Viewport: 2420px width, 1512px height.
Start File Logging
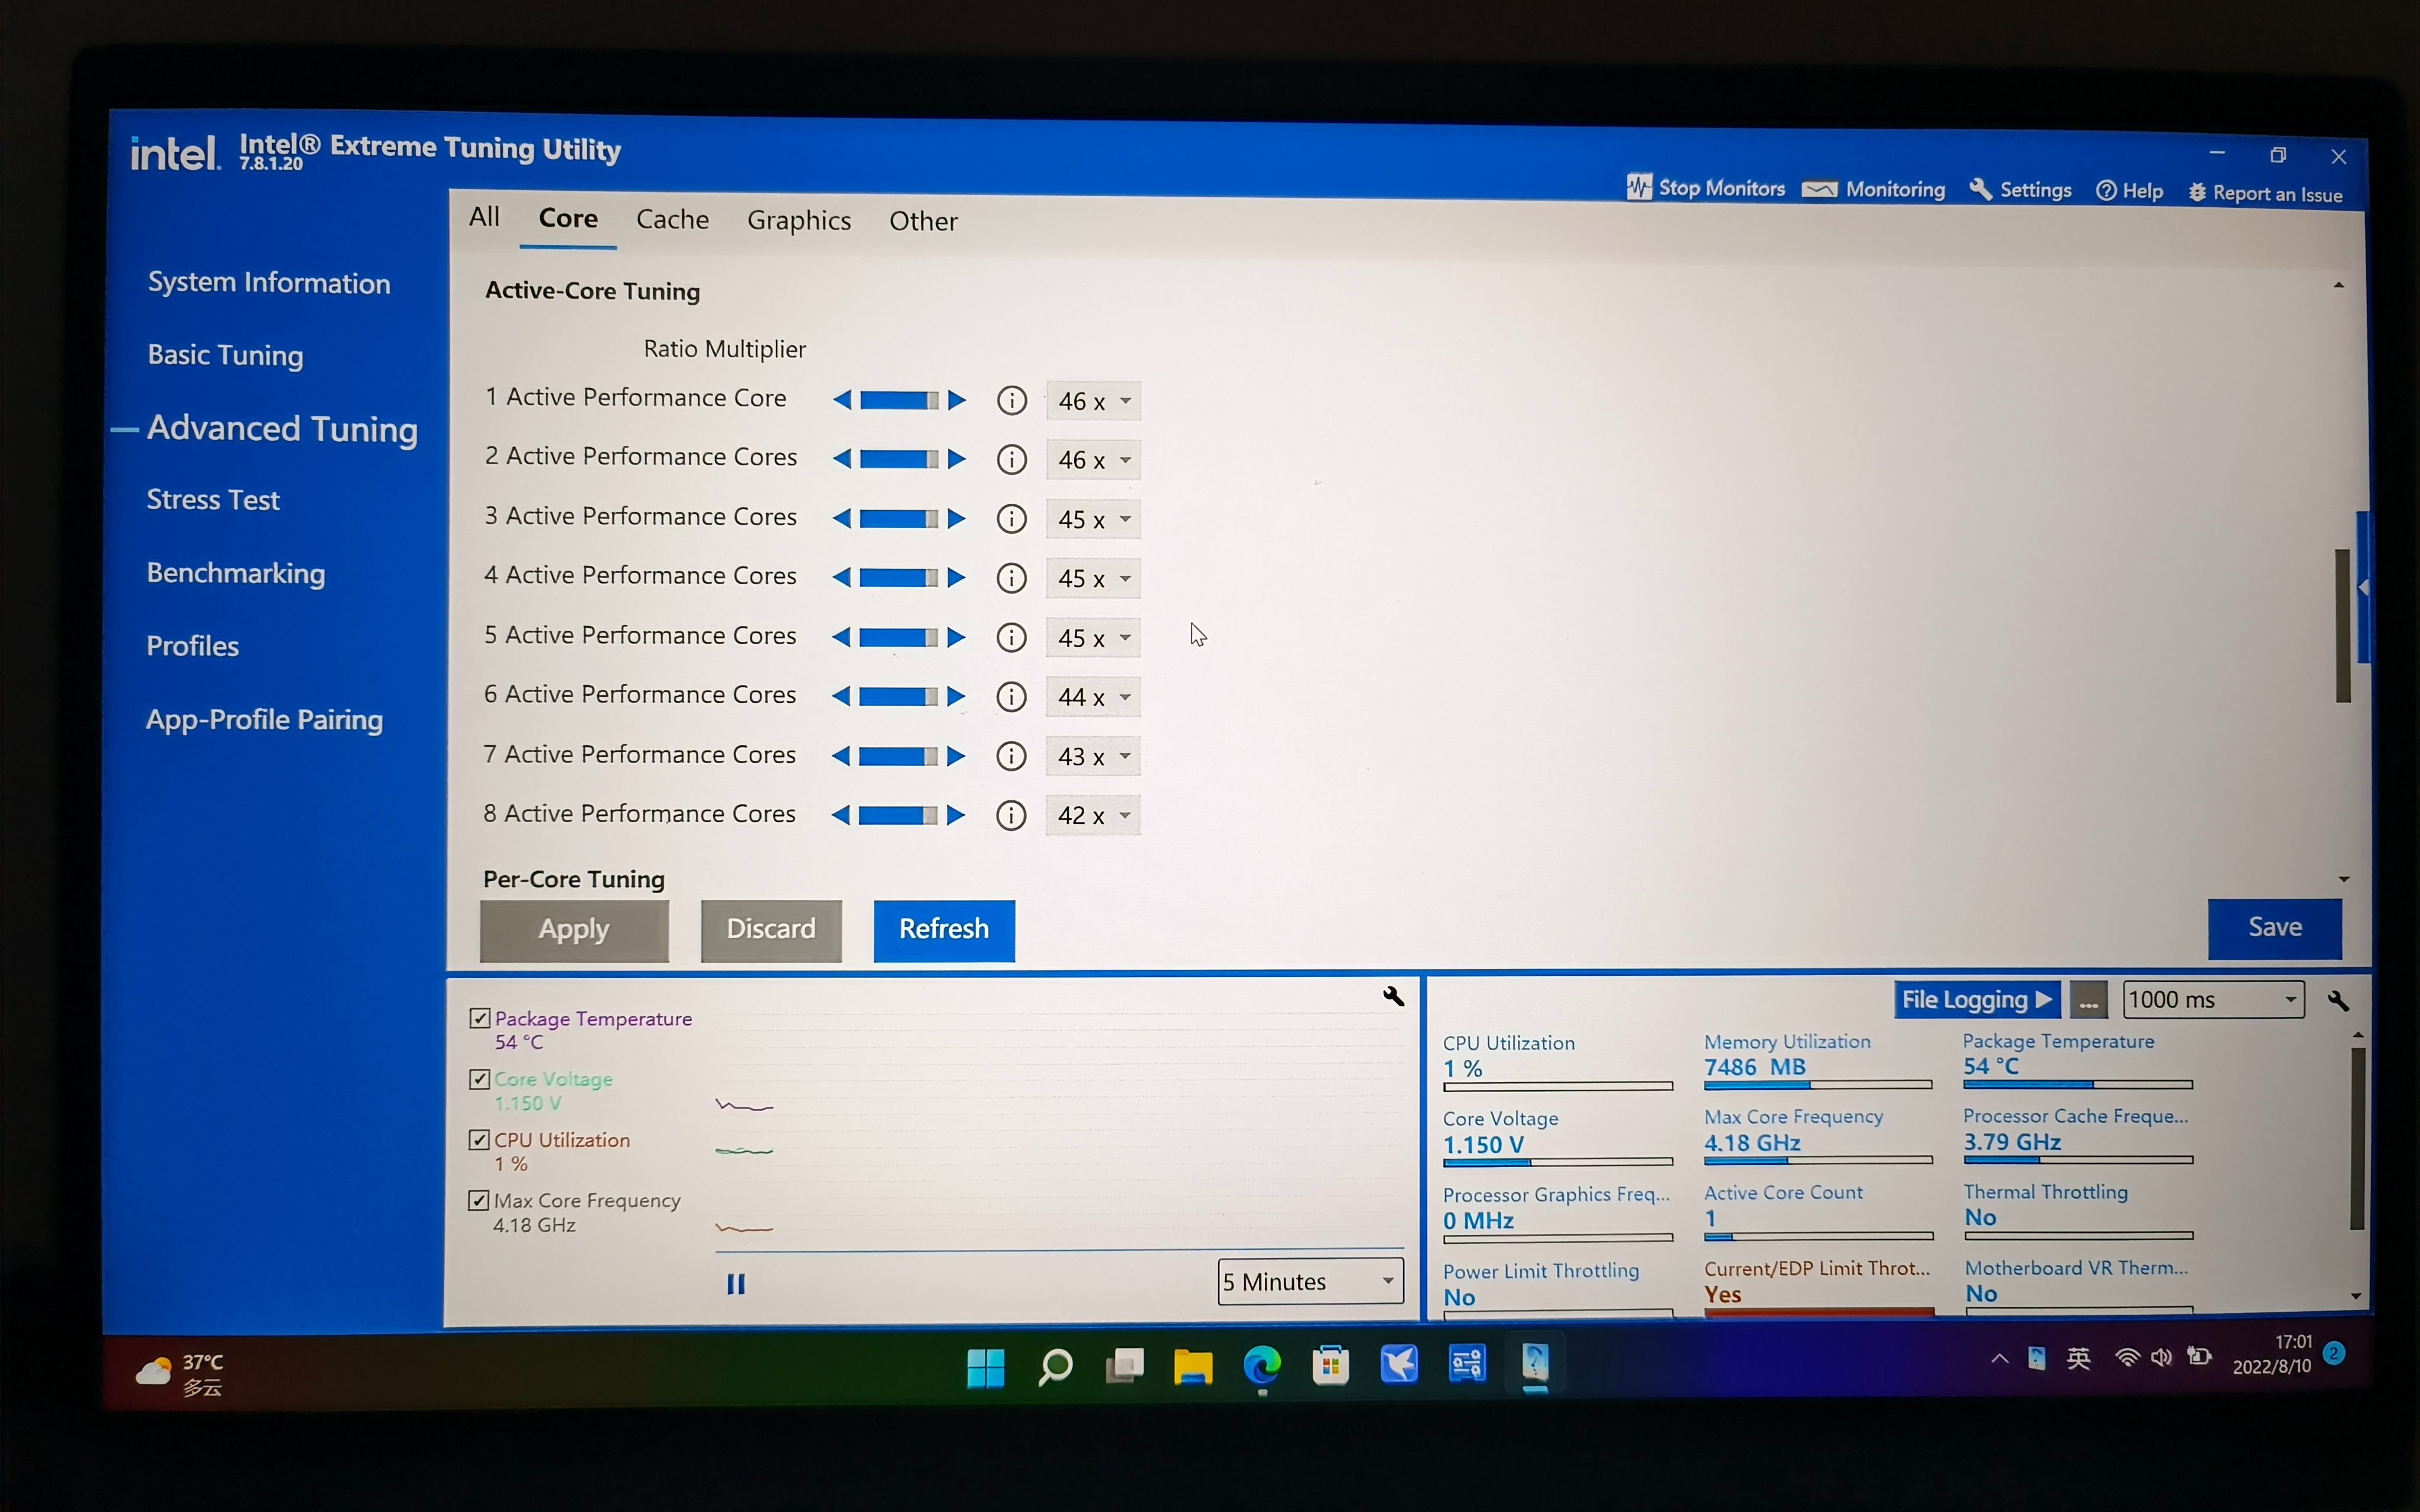[1977, 999]
